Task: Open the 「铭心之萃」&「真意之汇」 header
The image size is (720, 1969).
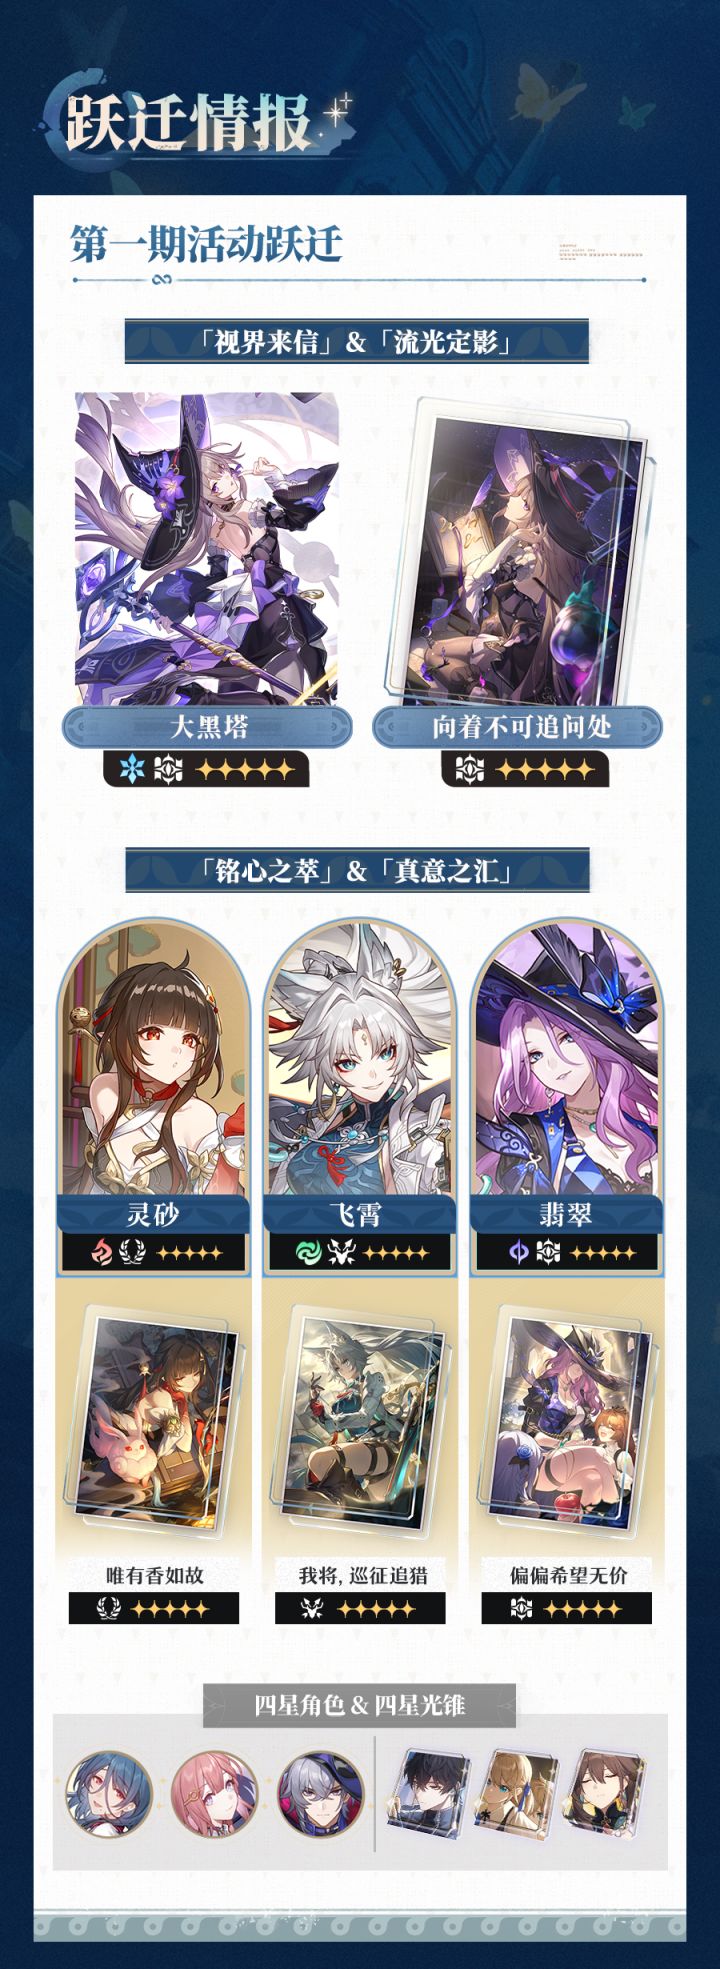Action: pos(357,870)
